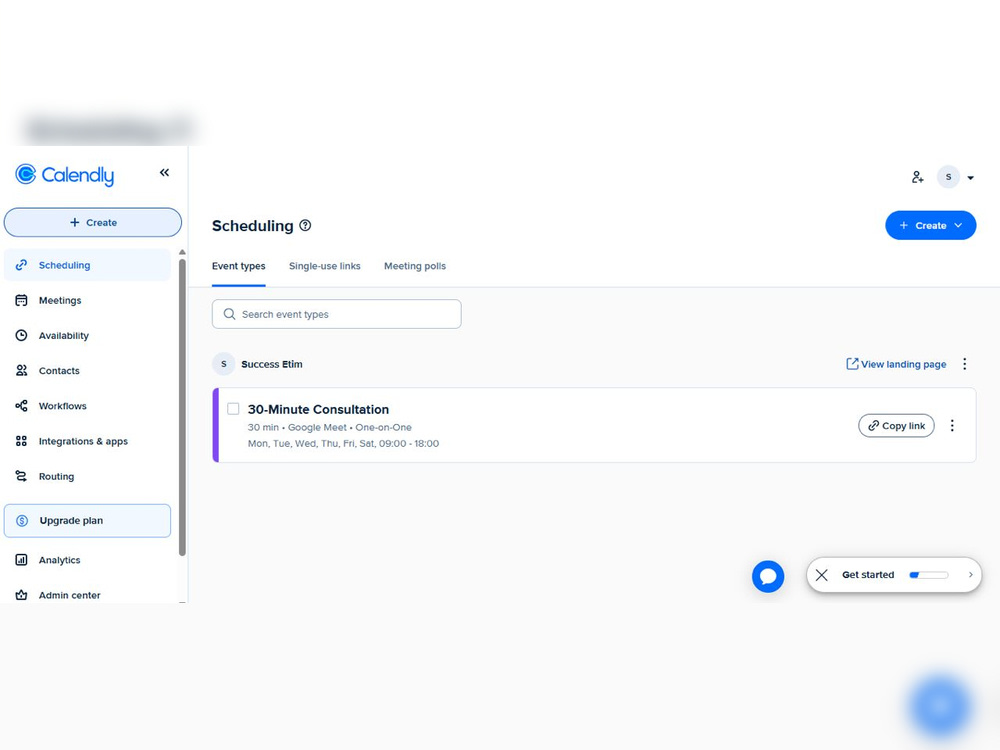
Task: Open 30-Minute Consultation options menu
Action: (952, 425)
